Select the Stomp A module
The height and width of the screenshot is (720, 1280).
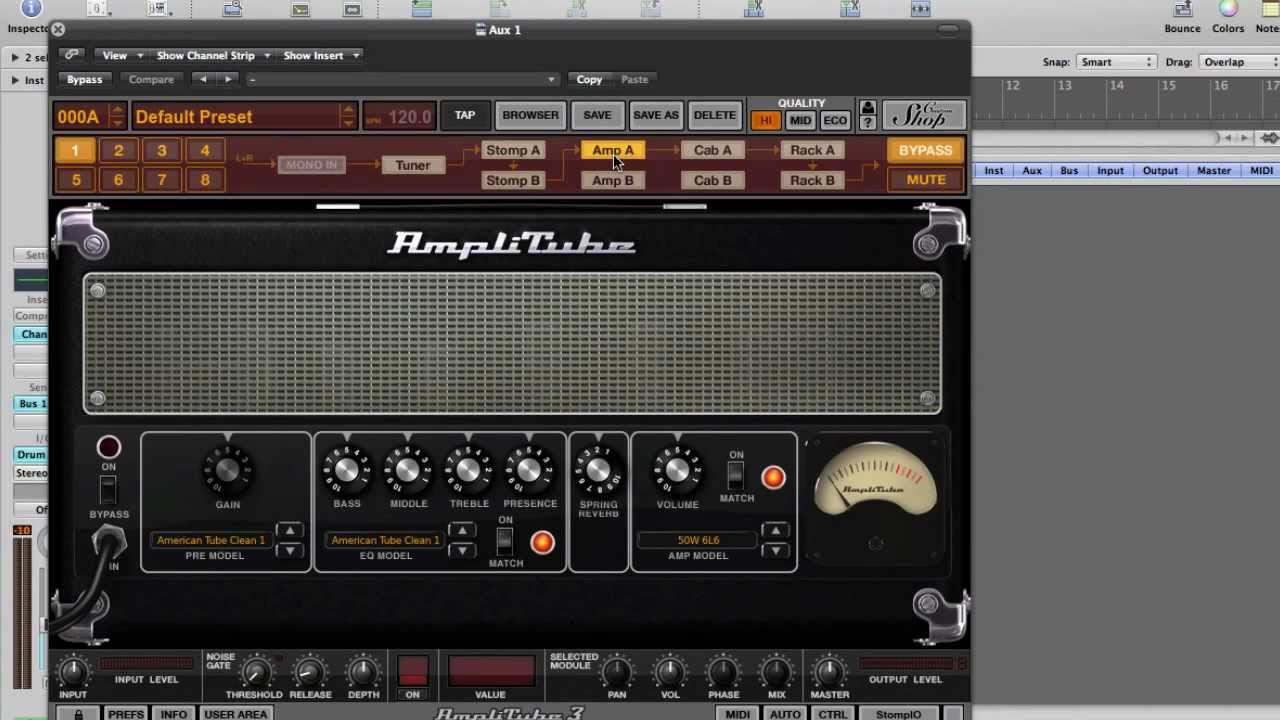(513, 150)
